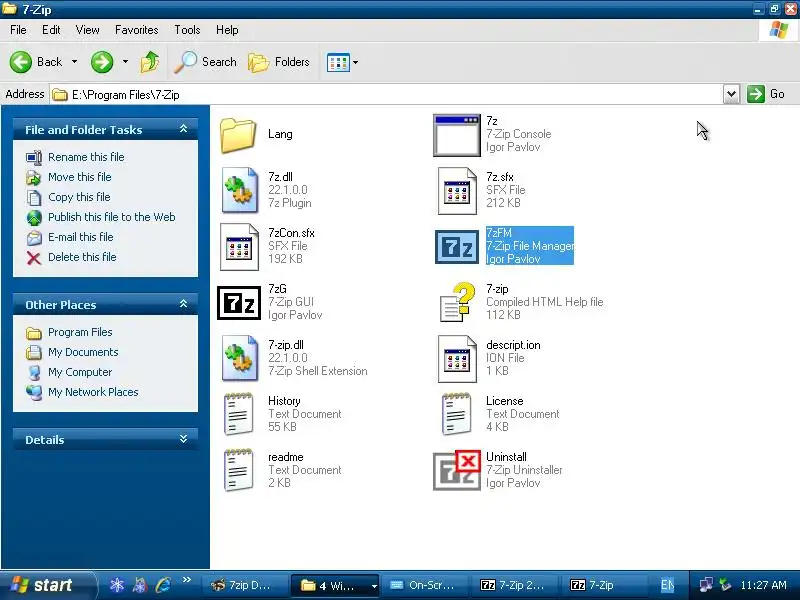Click Publish this file to the Web
Image resolution: width=800 pixels, height=600 pixels.
pos(112,217)
